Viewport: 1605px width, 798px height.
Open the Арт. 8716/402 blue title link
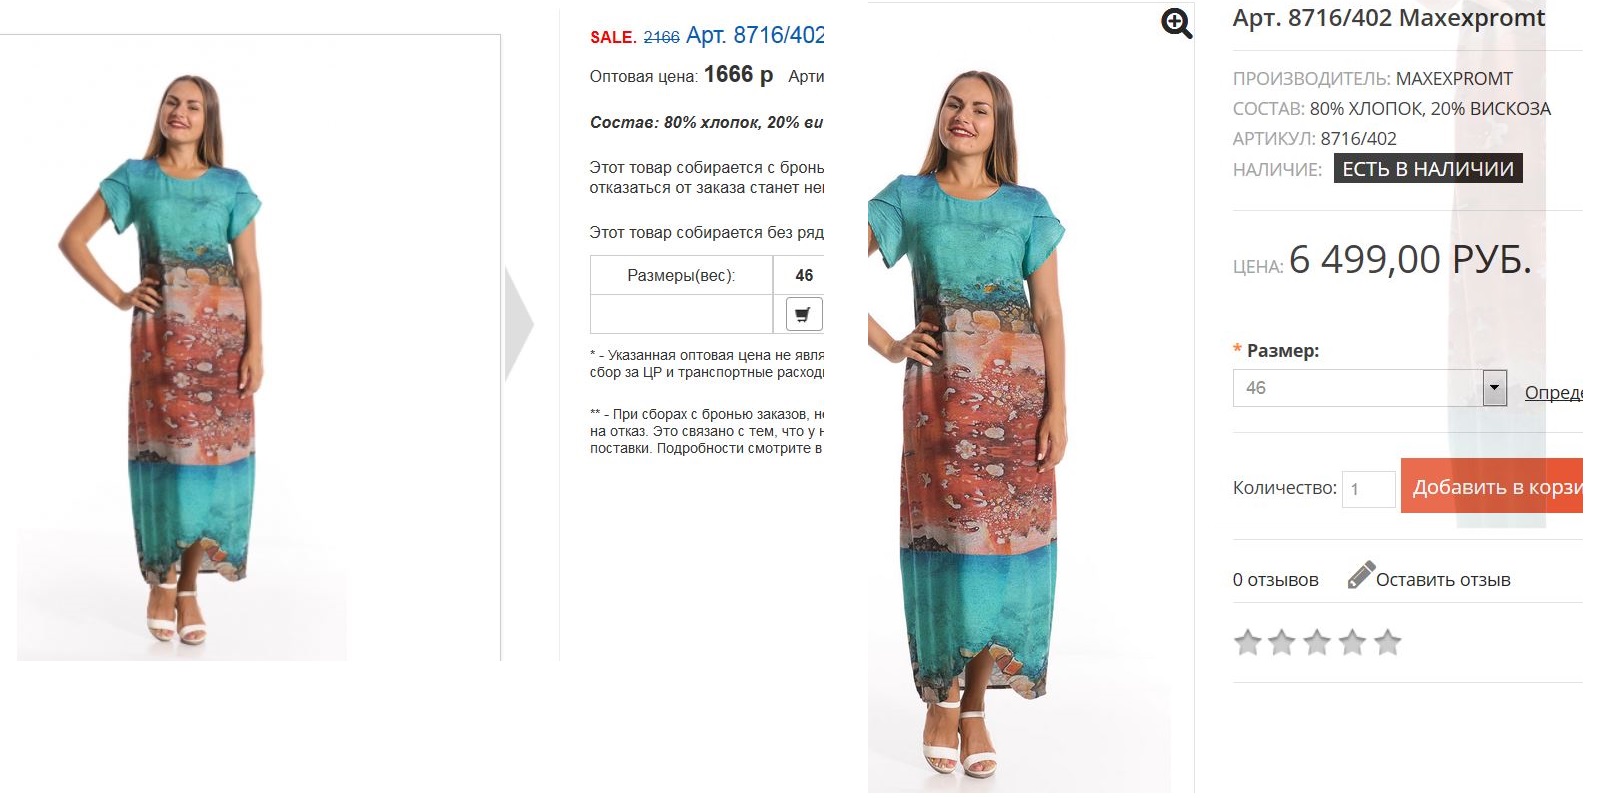click(755, 36)
